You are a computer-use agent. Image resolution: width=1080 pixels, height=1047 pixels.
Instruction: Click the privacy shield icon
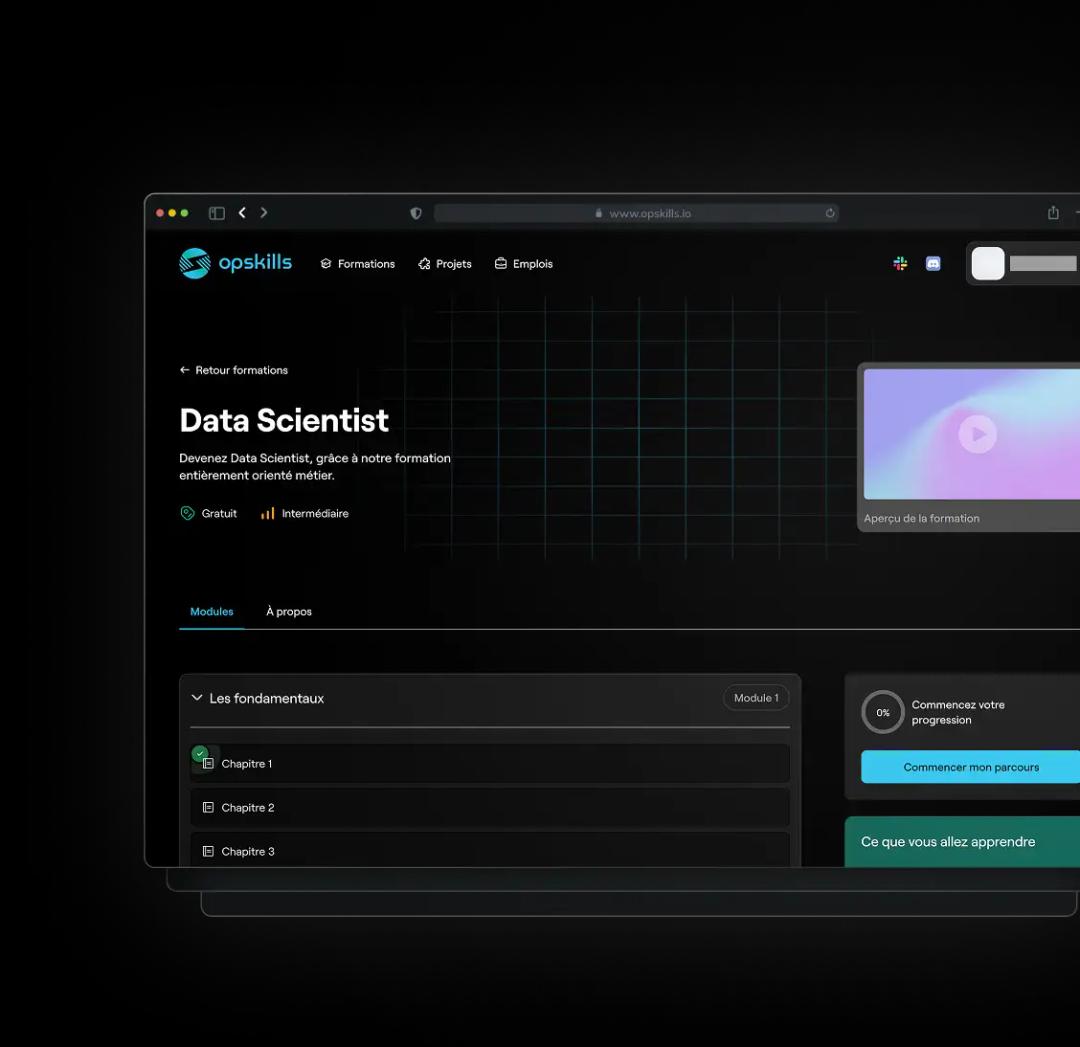[416, 213]
